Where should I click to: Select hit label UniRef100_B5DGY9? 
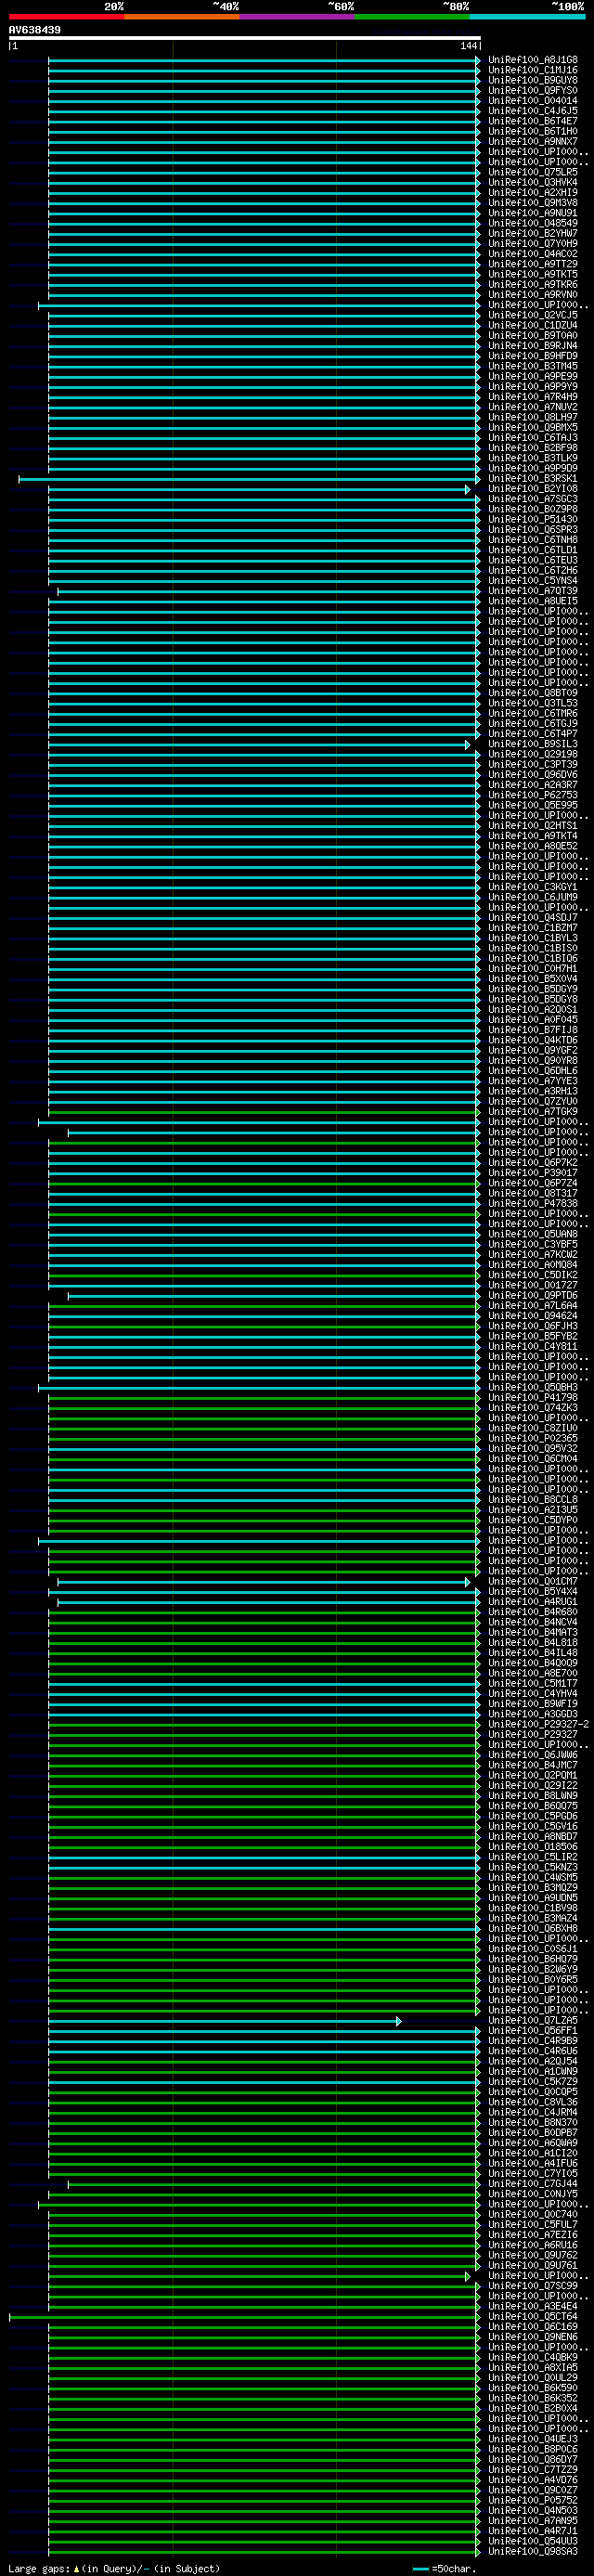pos(533,989)
